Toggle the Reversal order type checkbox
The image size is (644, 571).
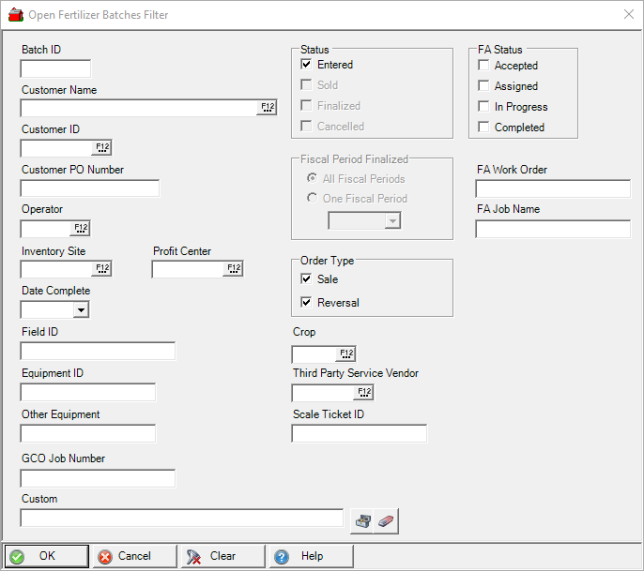[307, 302]
